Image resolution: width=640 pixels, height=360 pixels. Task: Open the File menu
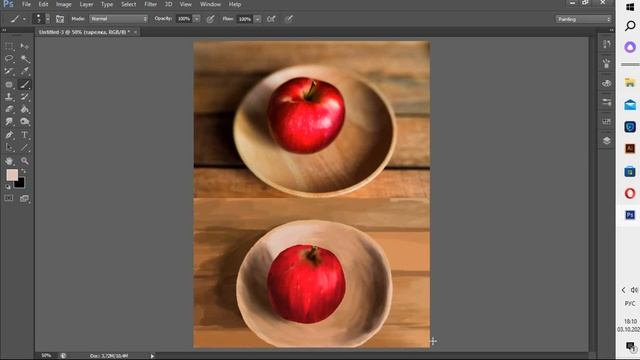27,4
